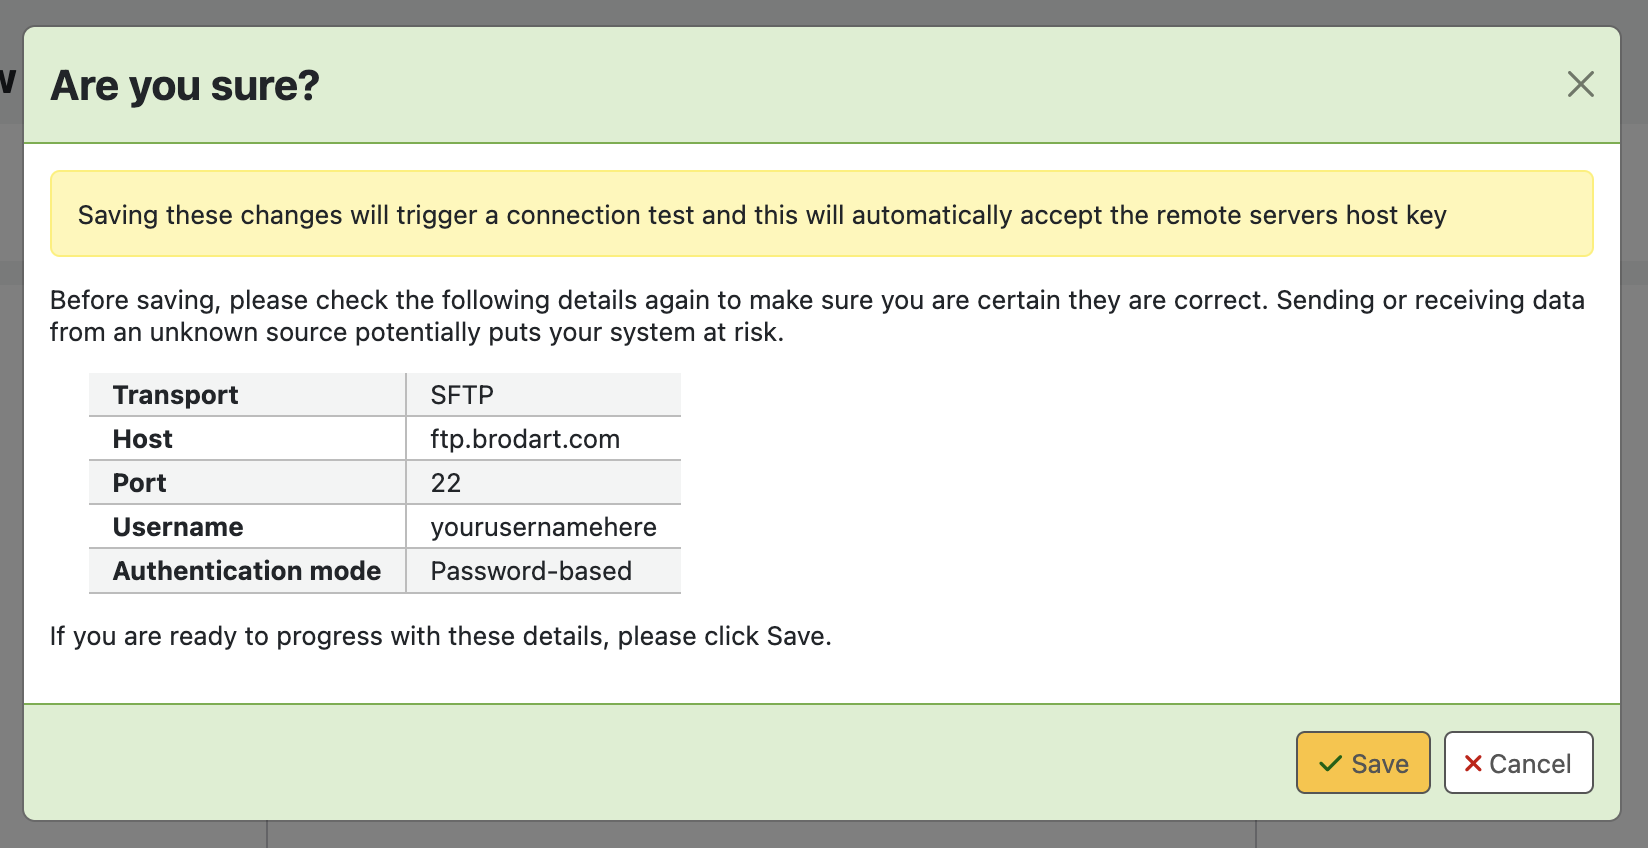This screenshot has width=1648, height=848.
Task: Click the port value 22
Action: (446, 483)
